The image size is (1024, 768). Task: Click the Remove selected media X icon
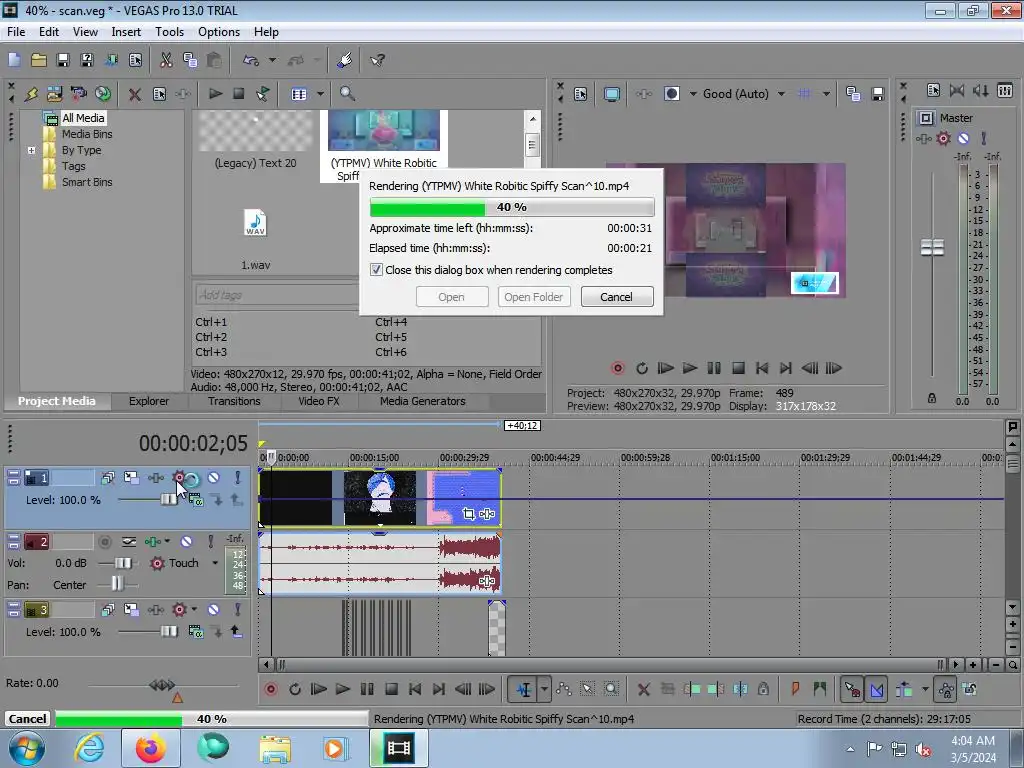click(x=135, y=94)
